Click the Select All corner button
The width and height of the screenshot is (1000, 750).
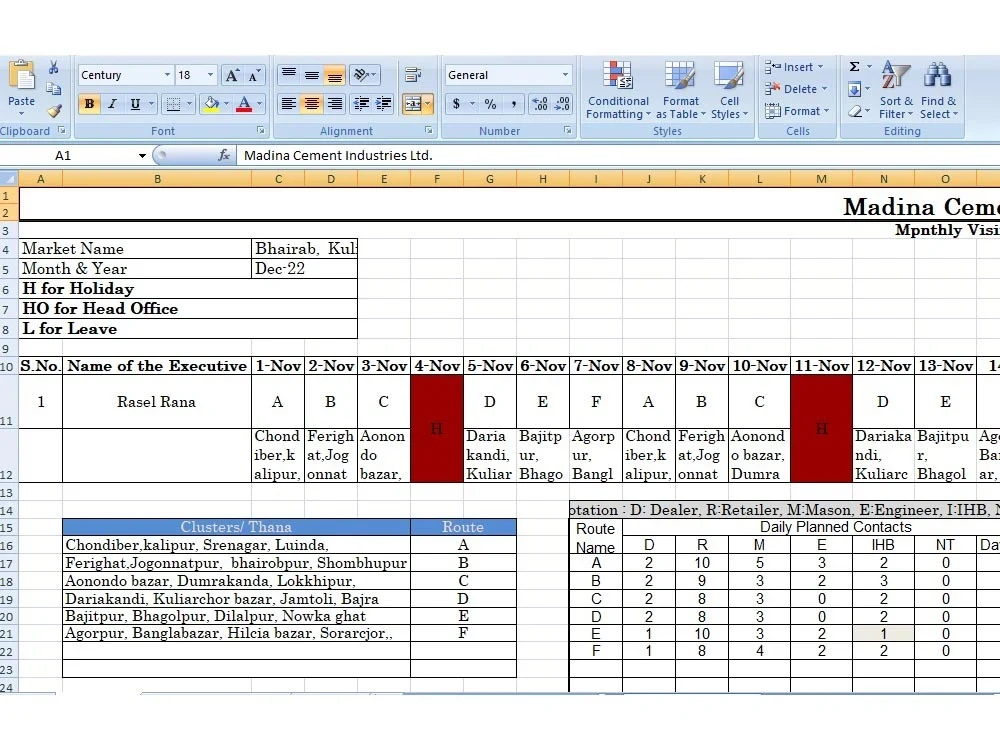tap(9, 179)
